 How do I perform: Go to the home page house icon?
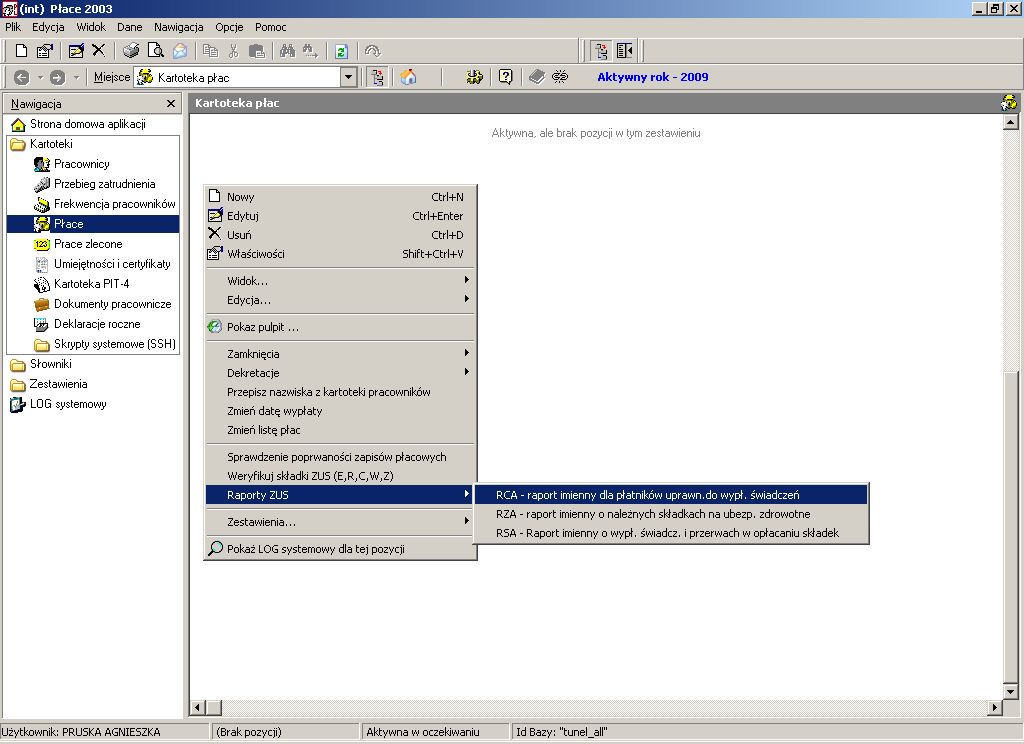point(408,77)
